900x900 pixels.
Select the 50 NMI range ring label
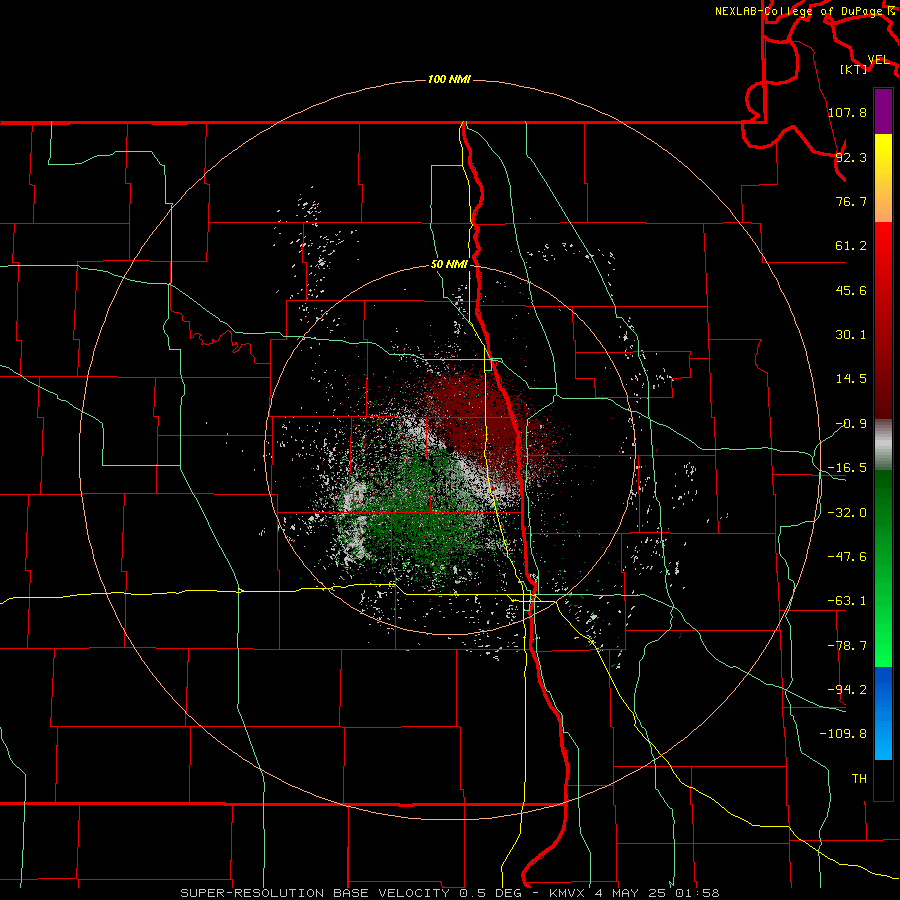pyautogui.click(x=449, y=265)
